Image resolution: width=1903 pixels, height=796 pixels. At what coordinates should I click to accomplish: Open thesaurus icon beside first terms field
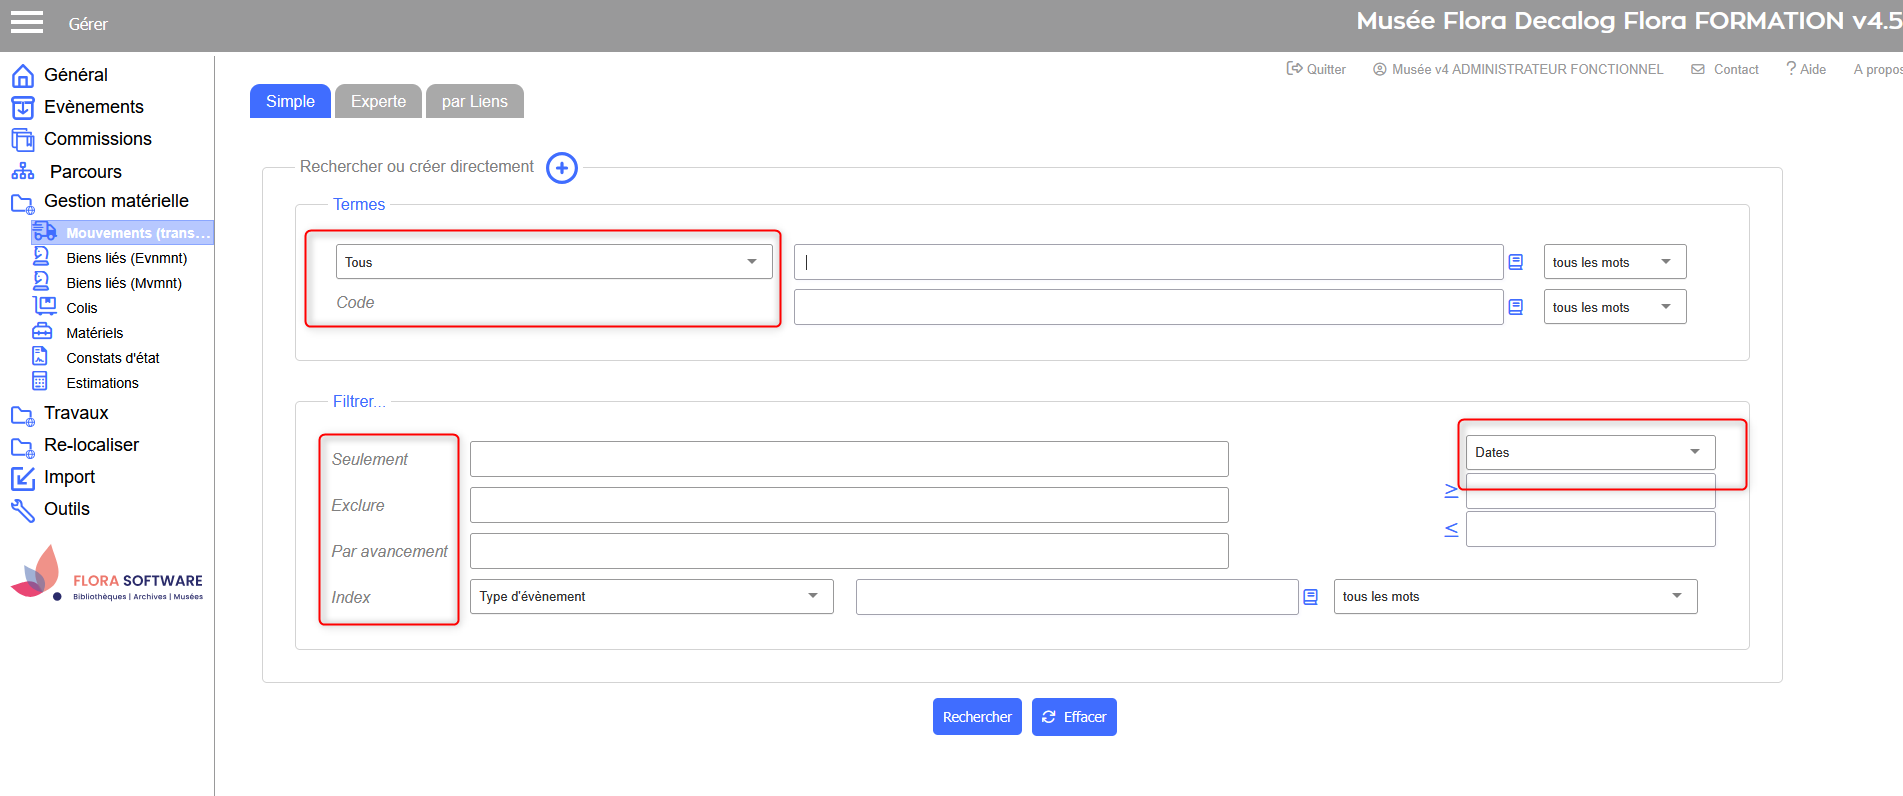click(1515, 262)
